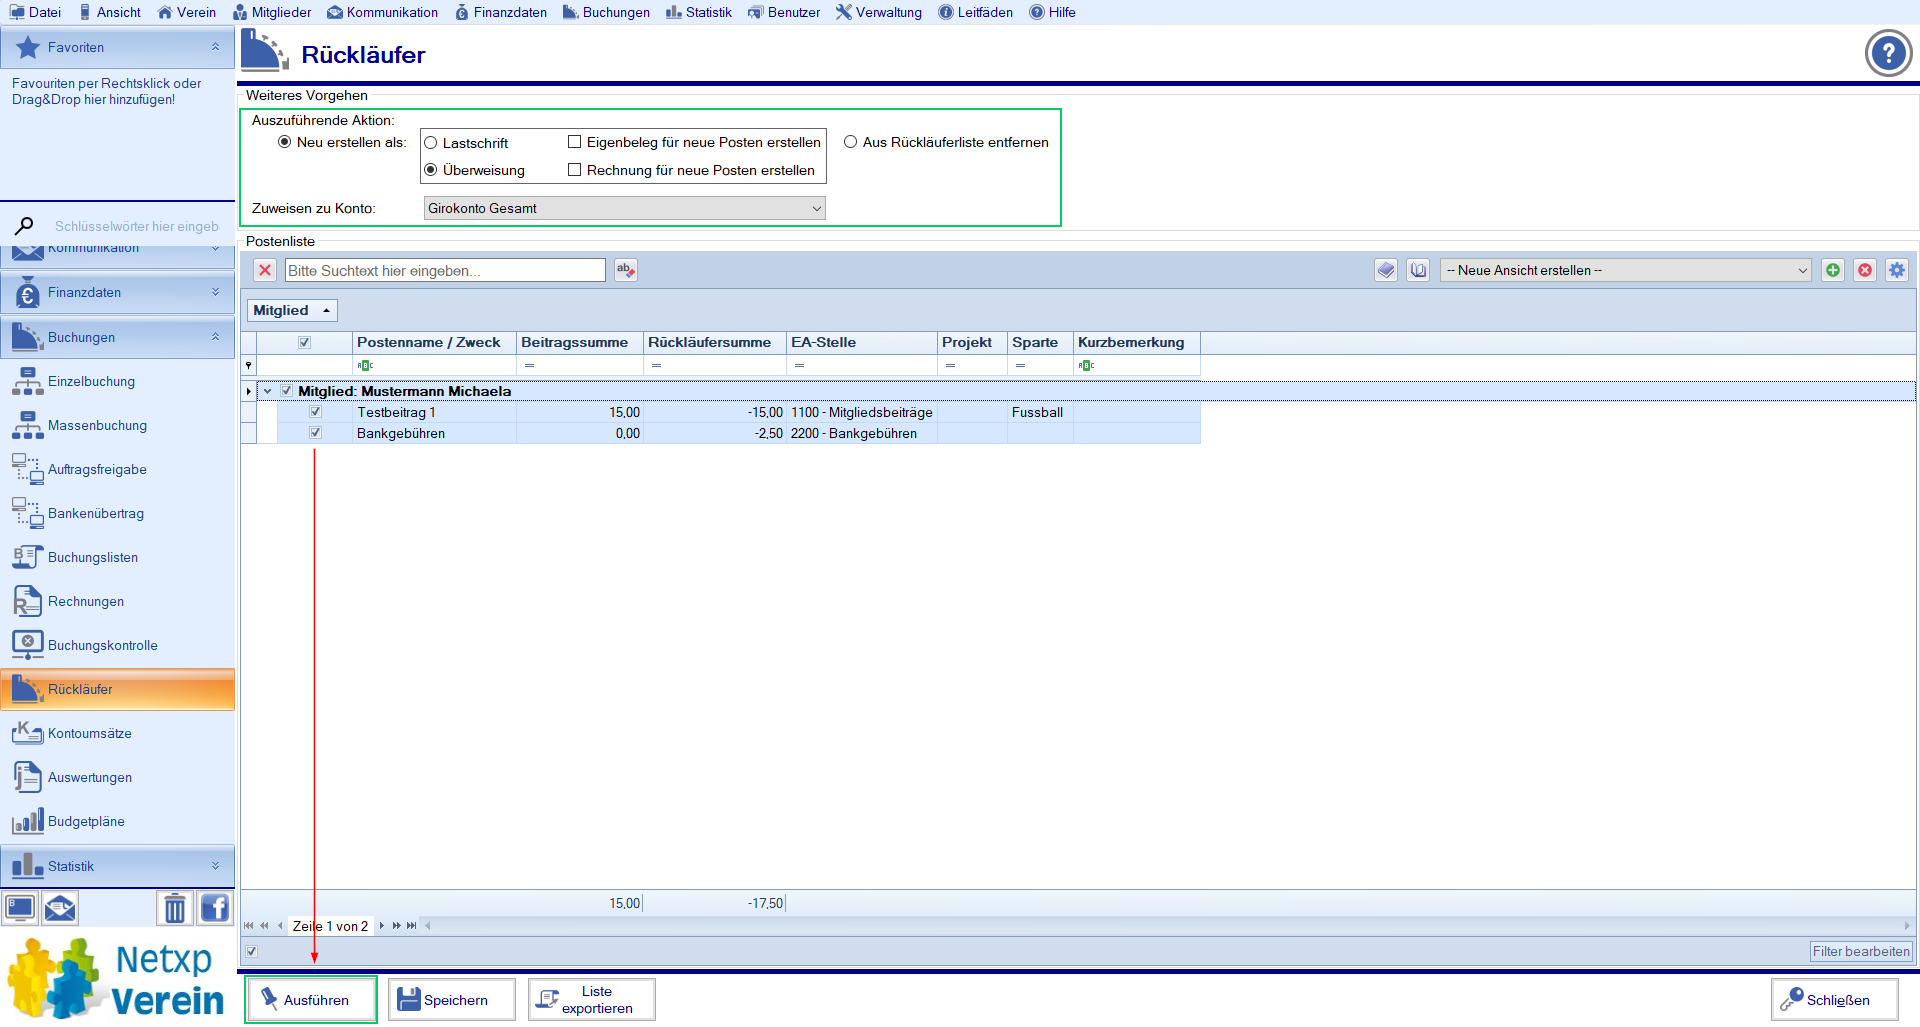
Task: Click the trash bin icon in the sidebar
Action: pyautogui.click(x=175, y=908)
